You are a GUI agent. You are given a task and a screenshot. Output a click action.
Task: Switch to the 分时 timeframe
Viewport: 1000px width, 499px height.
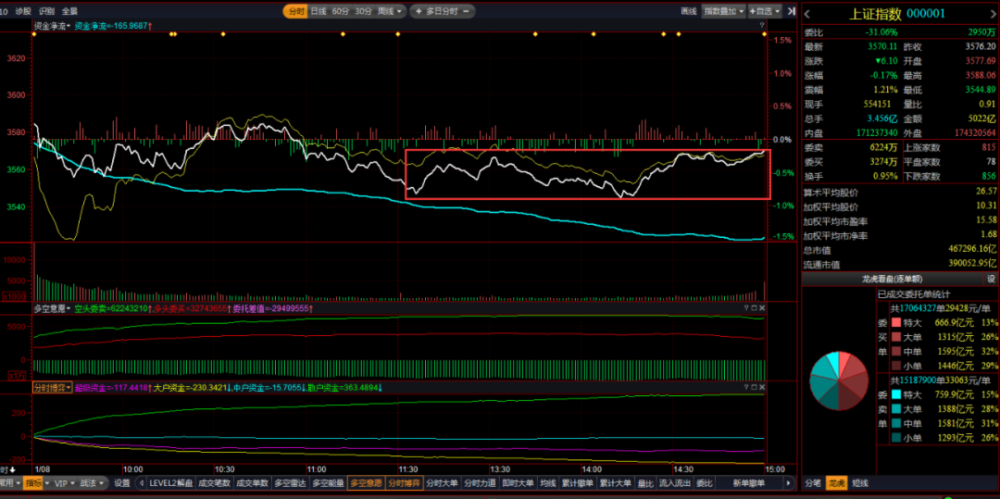click(x=296, y=11)
